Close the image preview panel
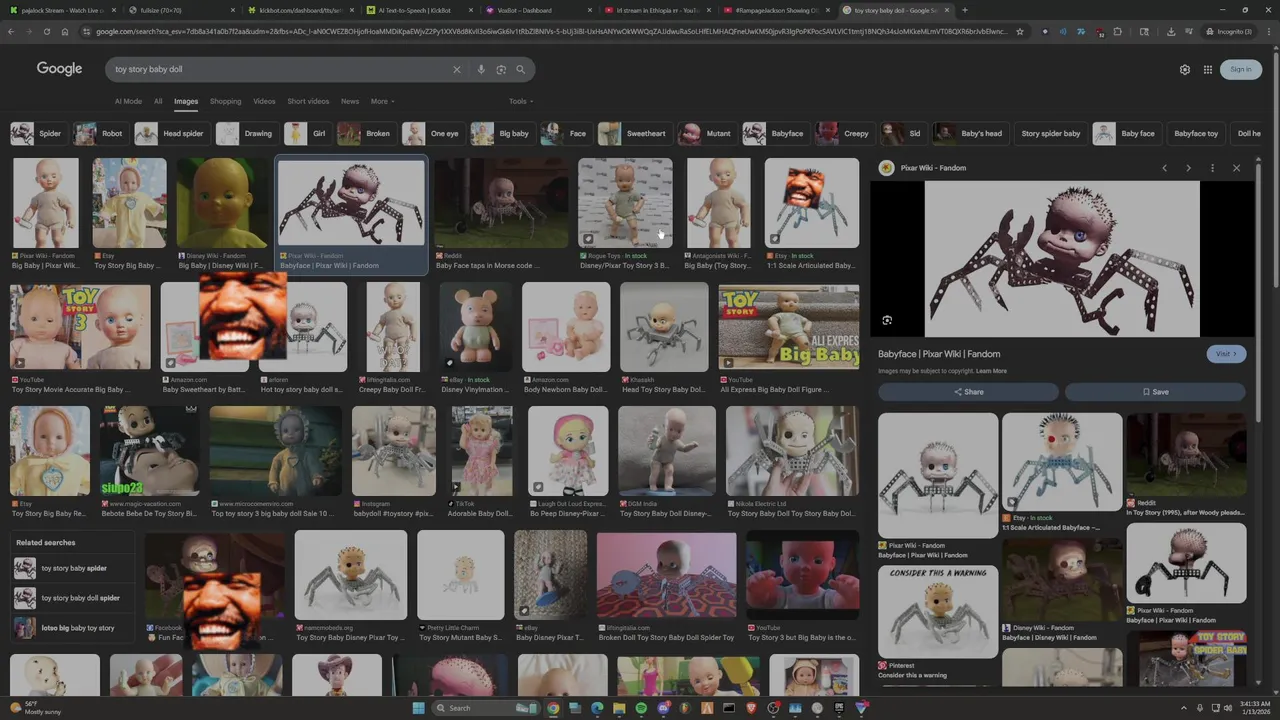The image size is (1280, 720). click(1236, 168)
